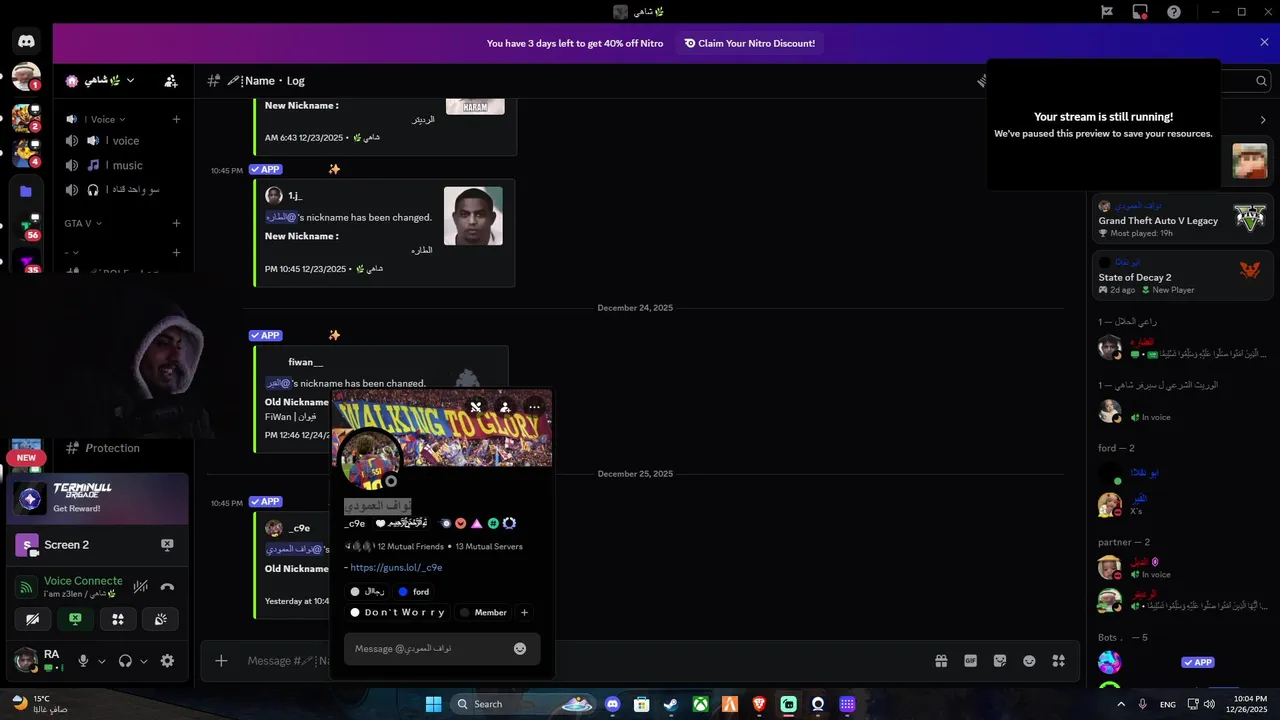Open Brave browser from taskbar
The image size is (1280, 720).
point(759,704)
